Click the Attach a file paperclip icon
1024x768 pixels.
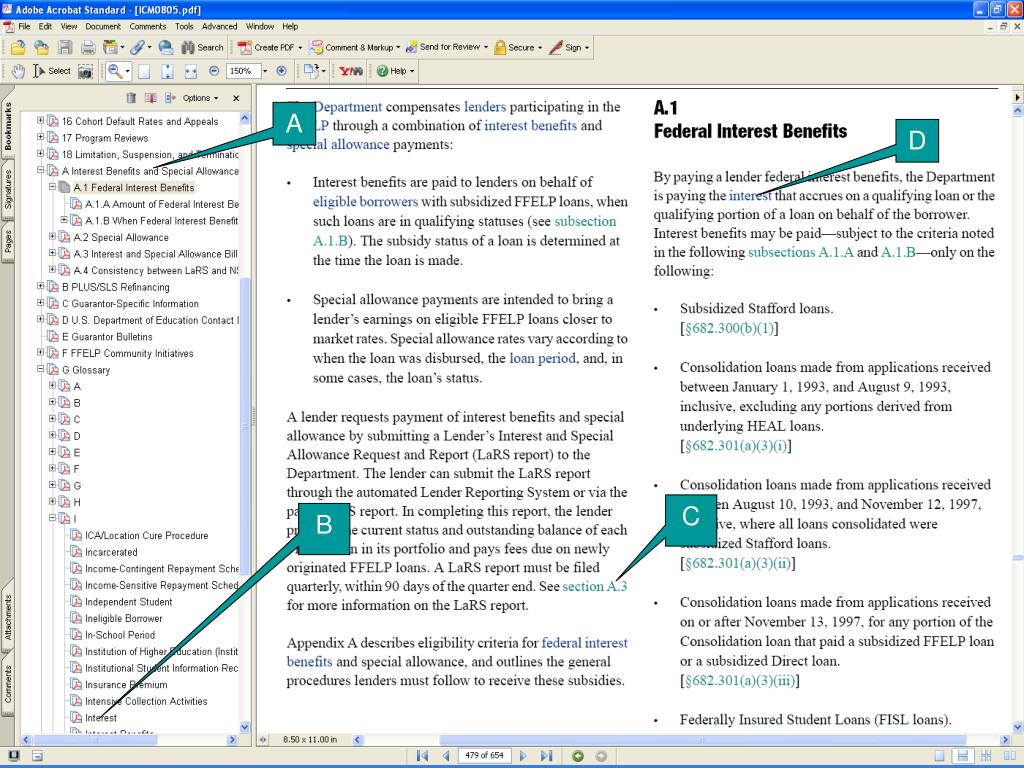click(x=136, y=47)
